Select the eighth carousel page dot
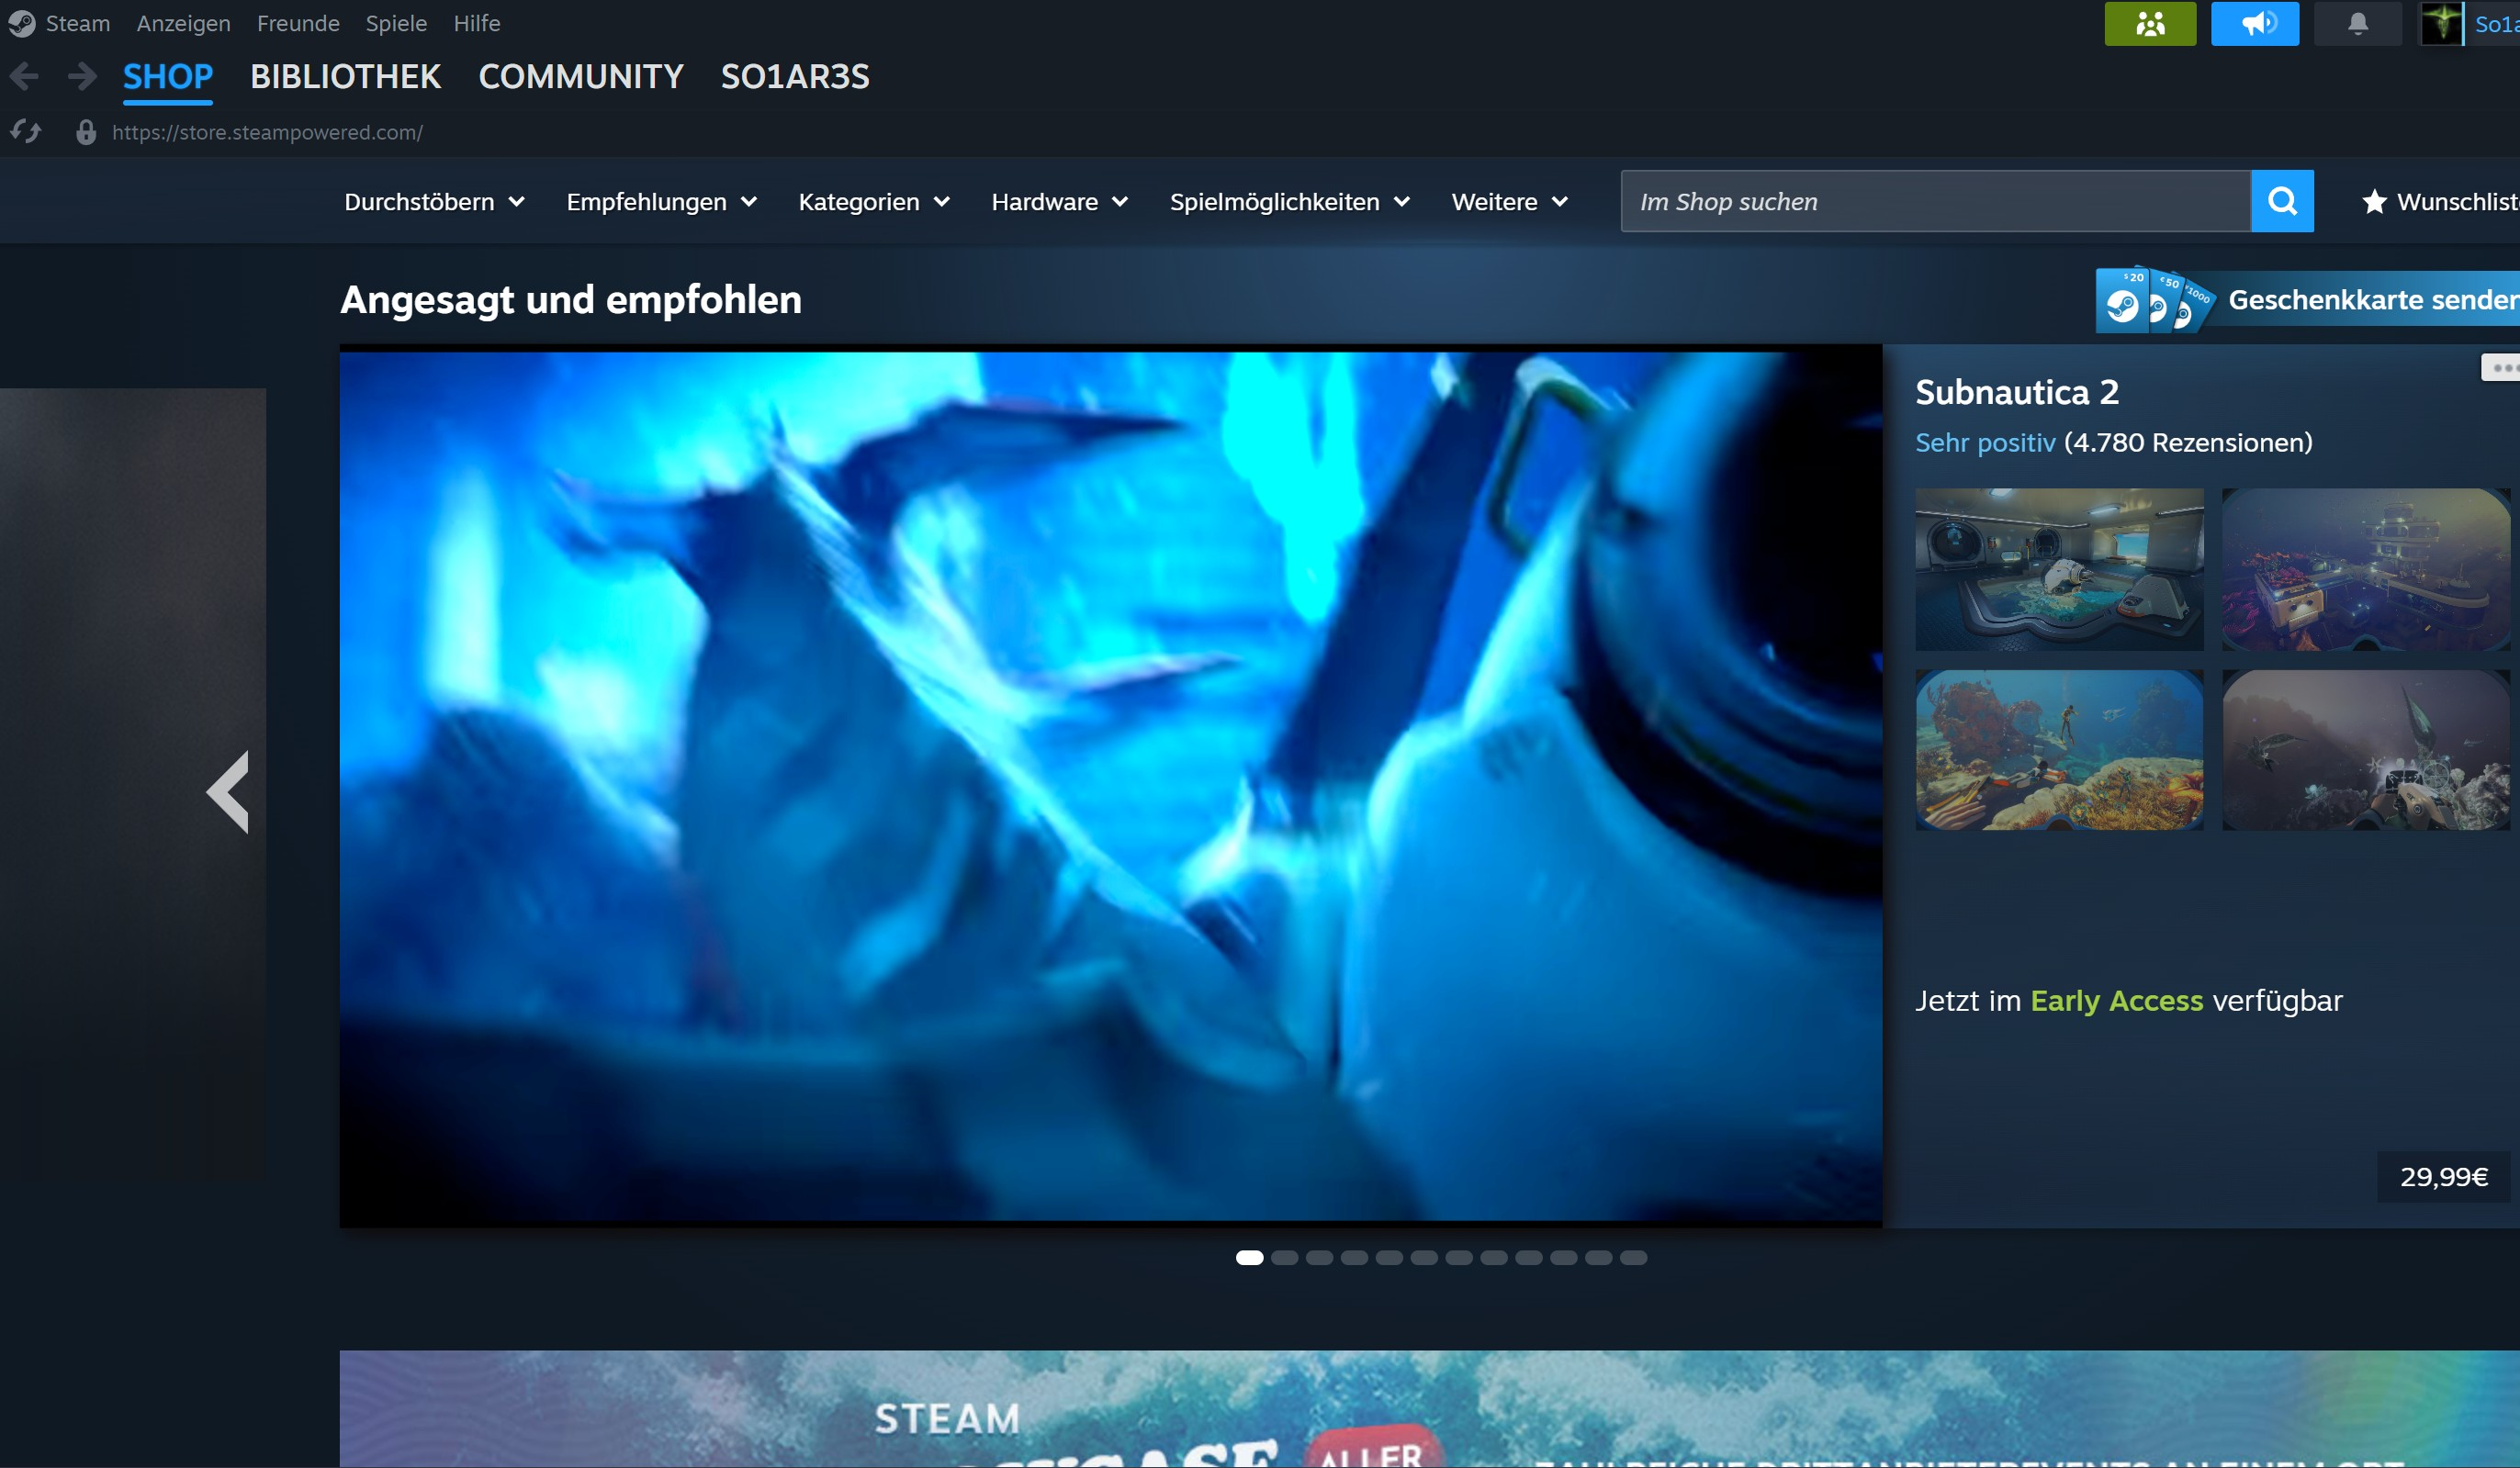Viewport: 2520px width, 1468px height. click(1494, 1258)
